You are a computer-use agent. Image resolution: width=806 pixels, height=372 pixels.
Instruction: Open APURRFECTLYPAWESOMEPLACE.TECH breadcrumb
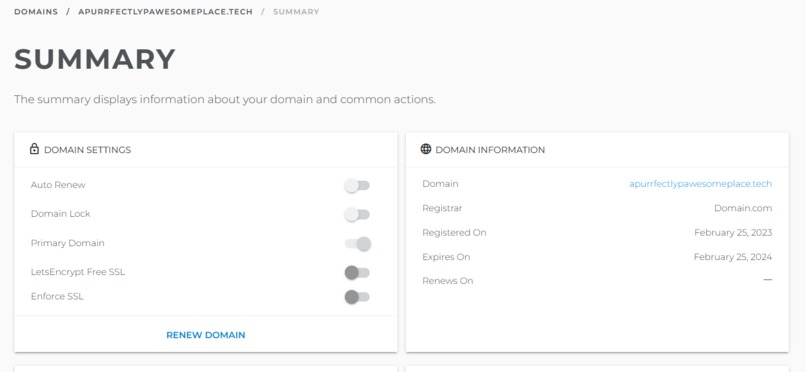click(166, 11)
